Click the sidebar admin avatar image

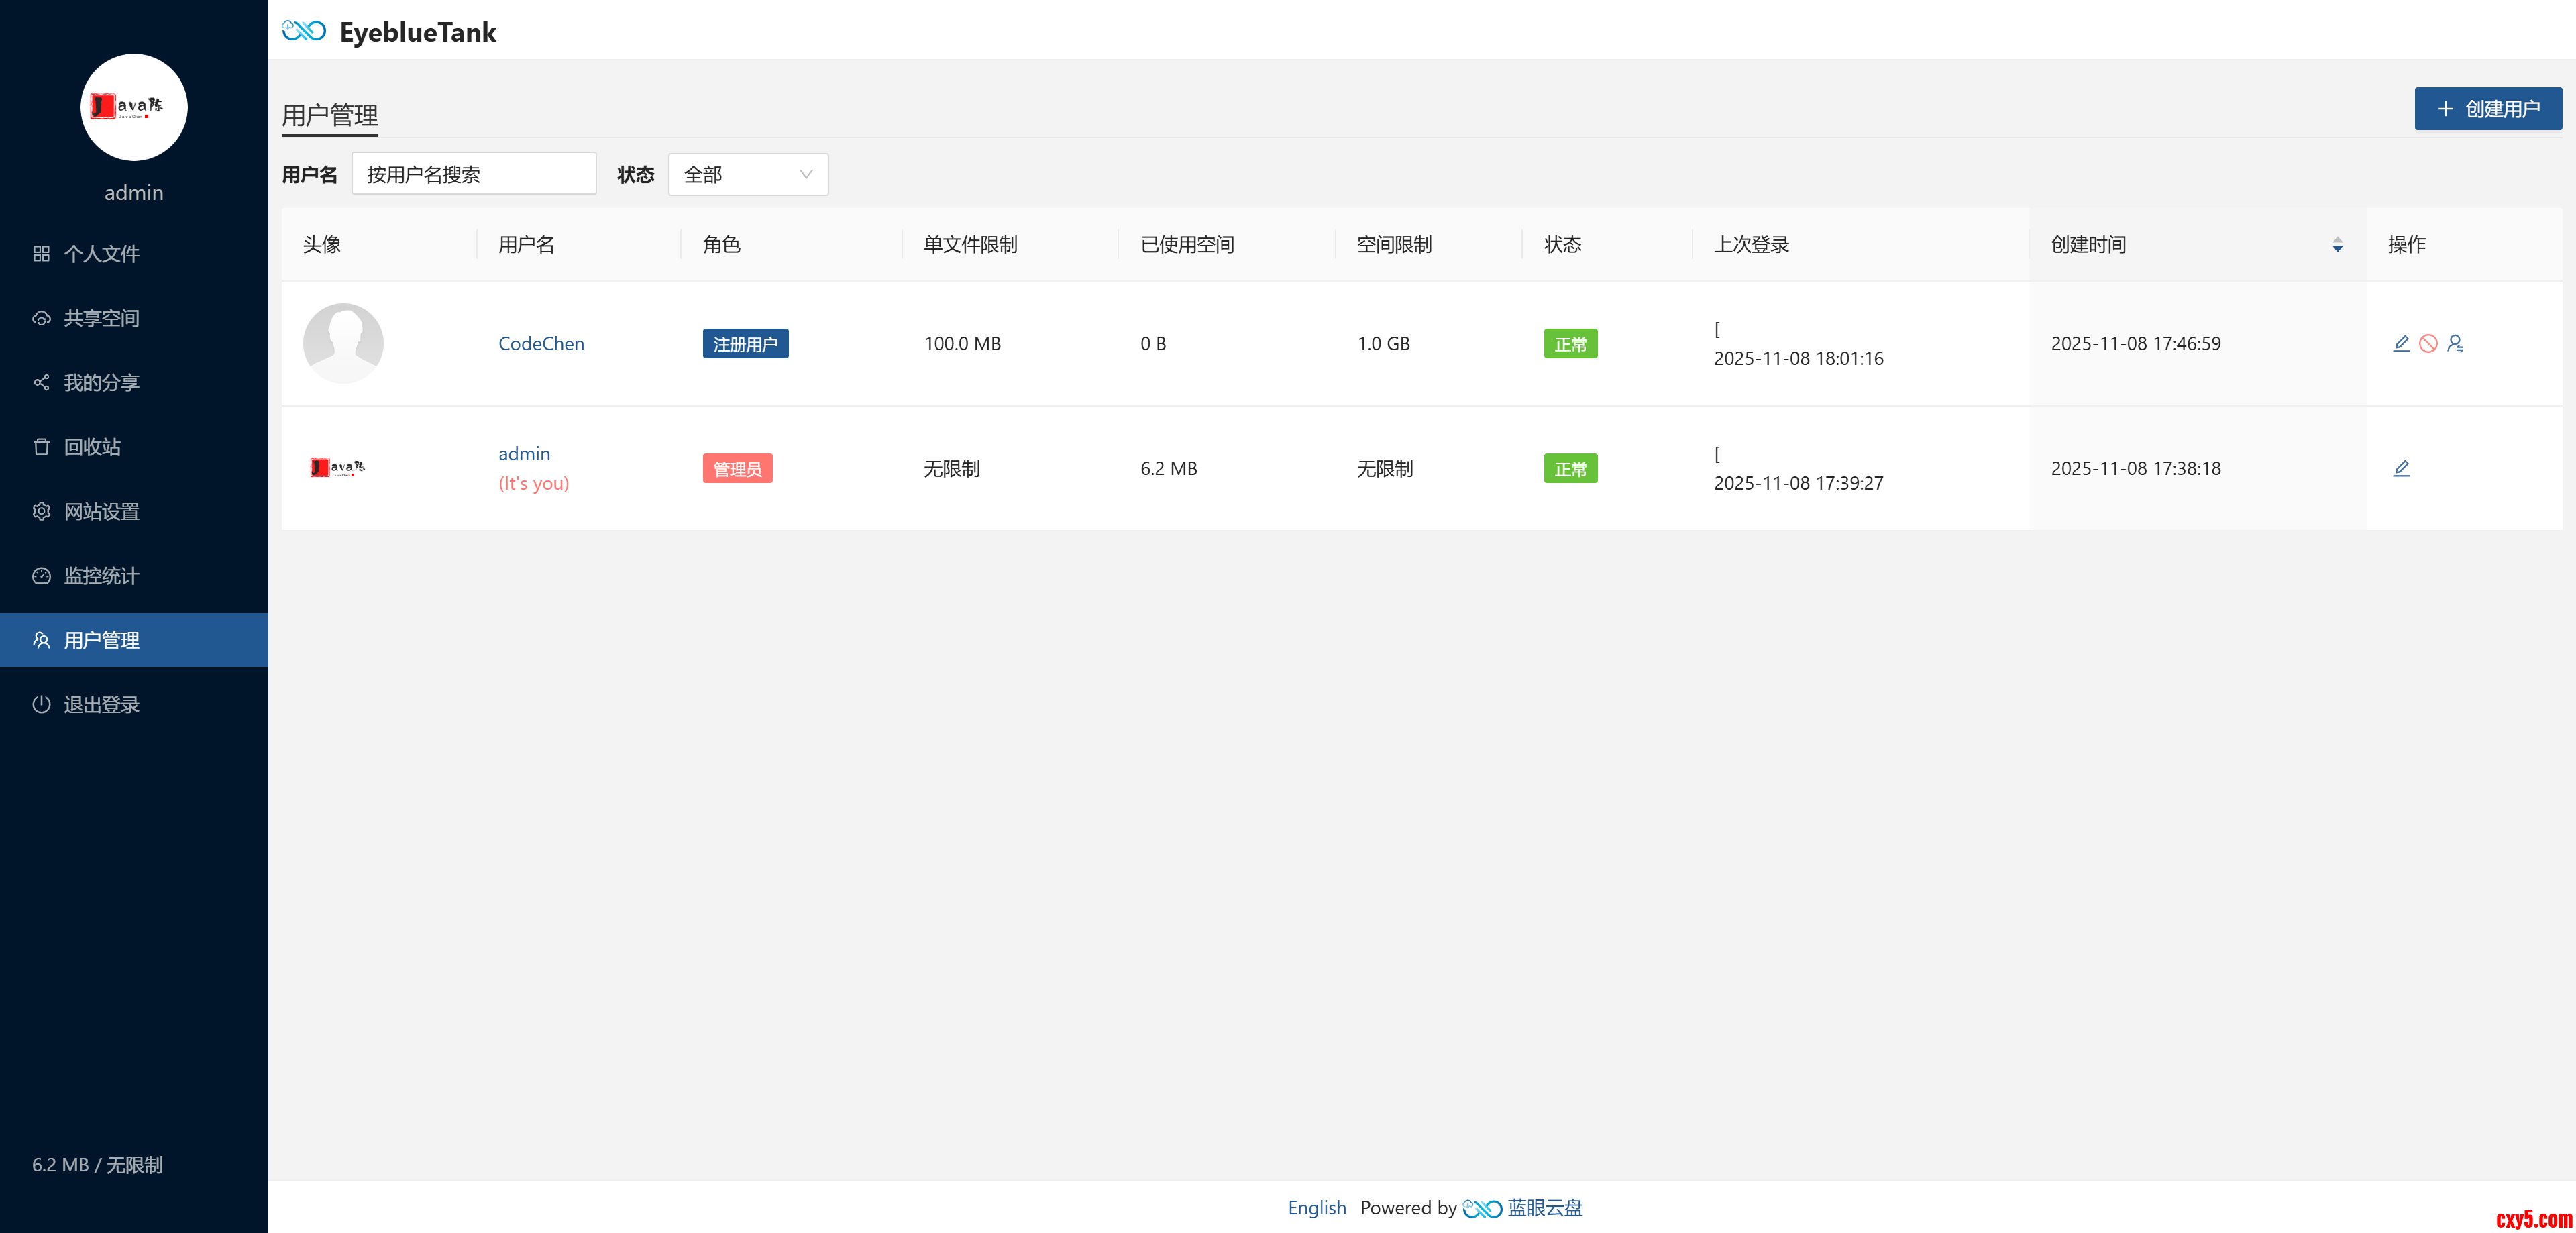pos(133,107)
